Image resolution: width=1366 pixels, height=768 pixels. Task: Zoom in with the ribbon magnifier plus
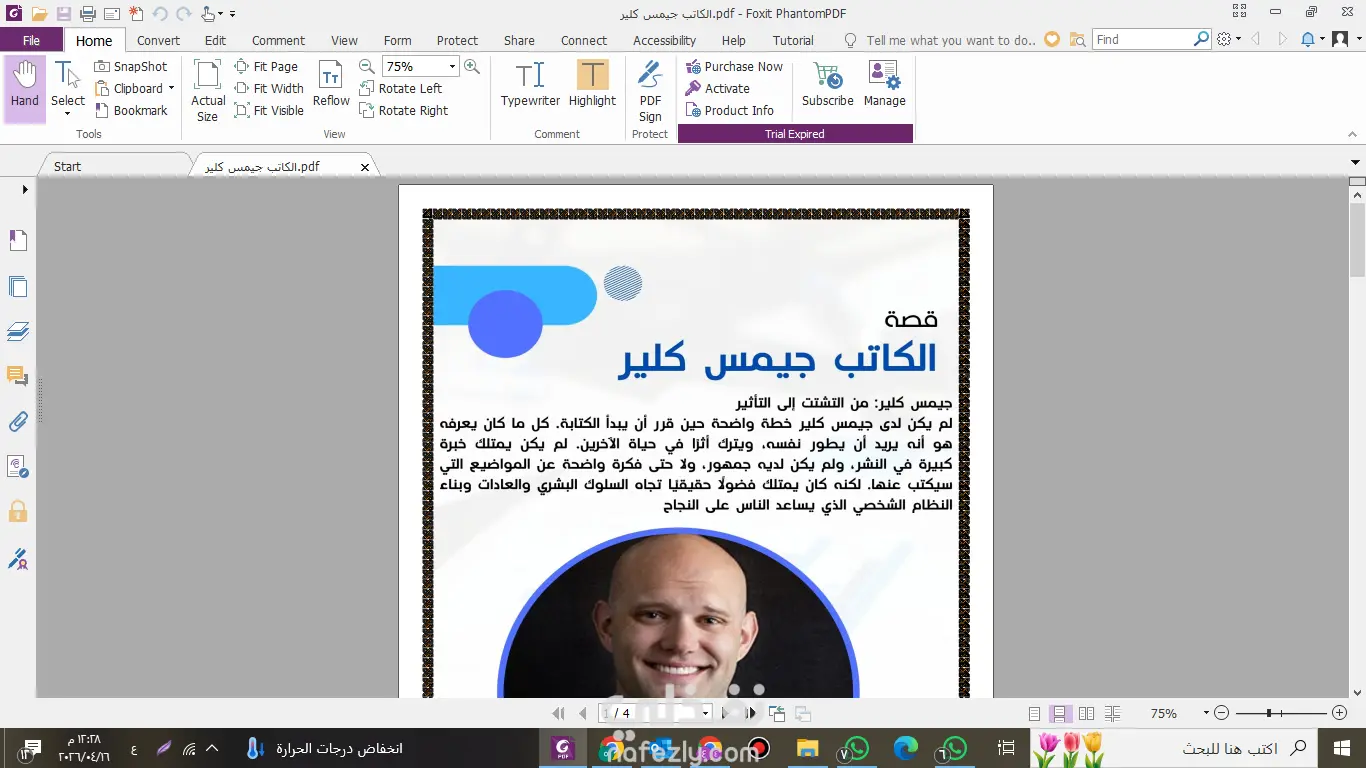472,66
